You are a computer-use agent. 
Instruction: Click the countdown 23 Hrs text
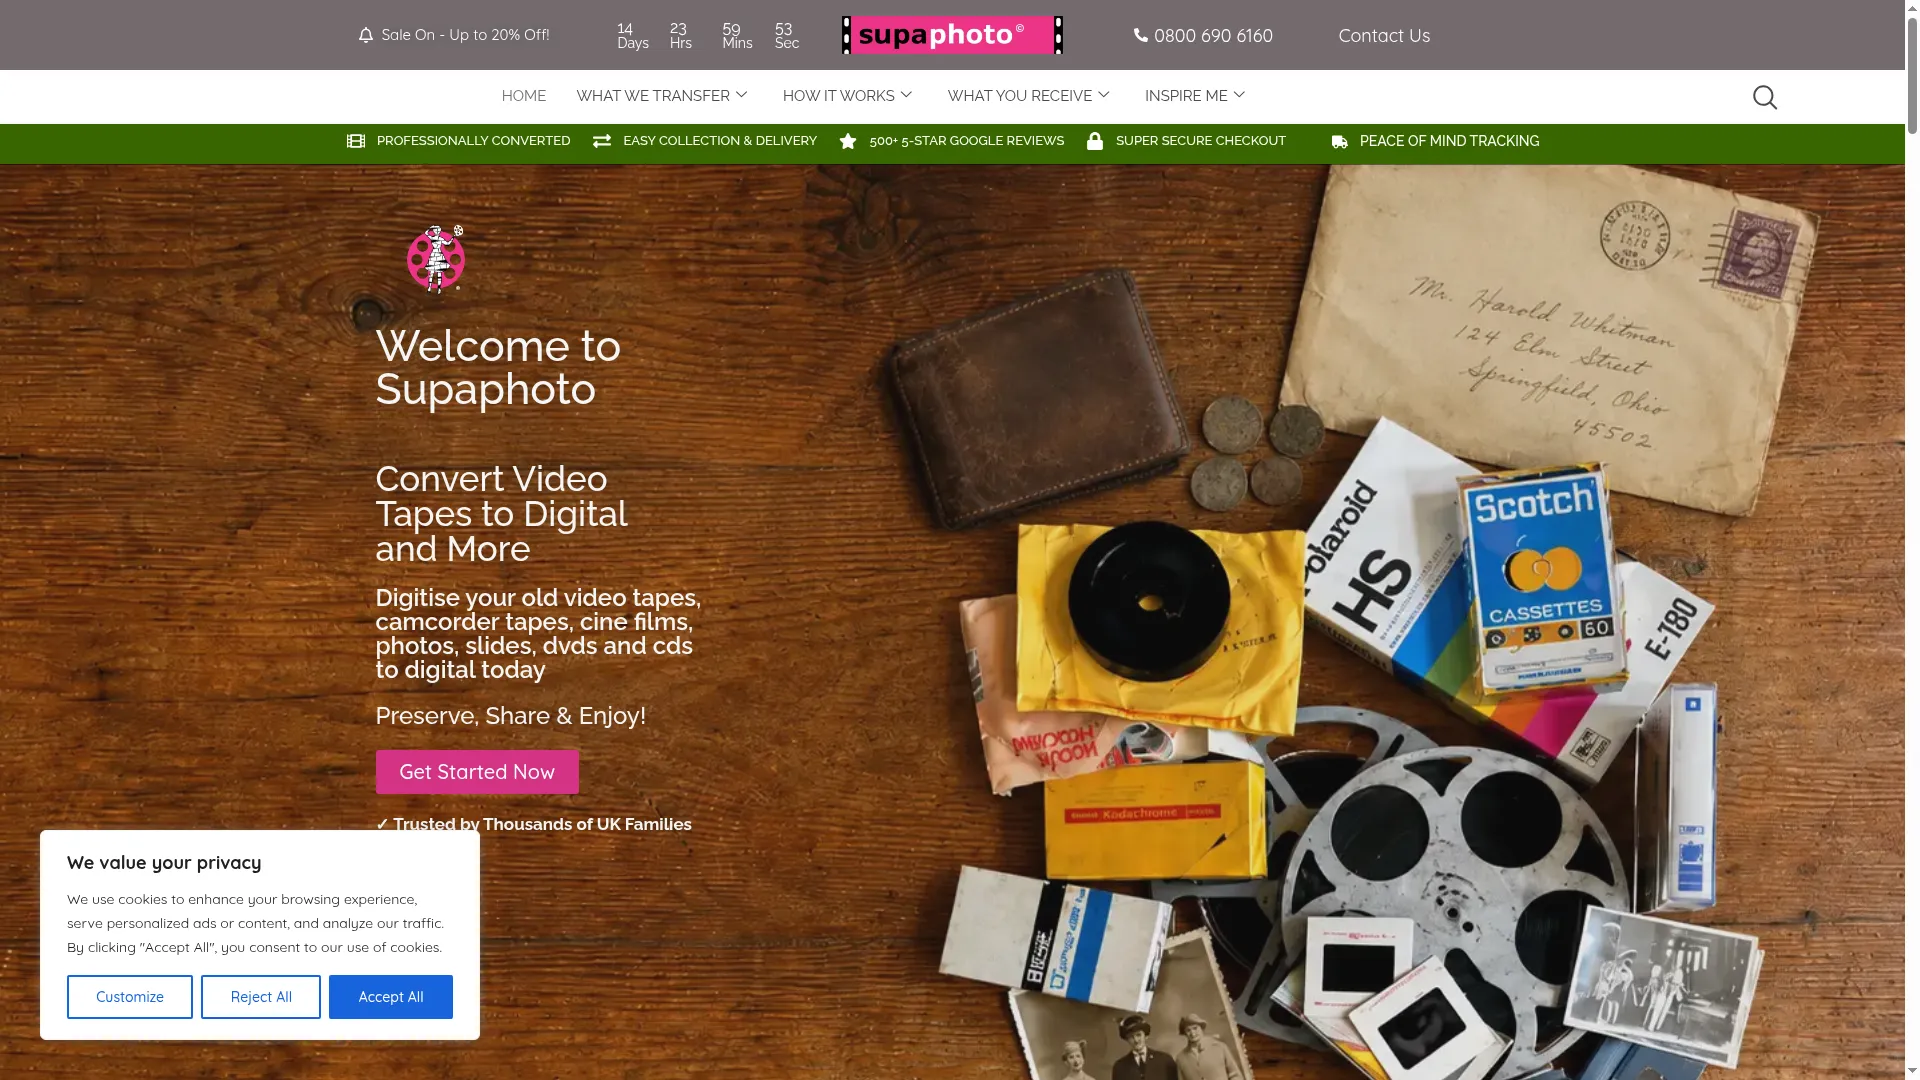coord(681,36)
